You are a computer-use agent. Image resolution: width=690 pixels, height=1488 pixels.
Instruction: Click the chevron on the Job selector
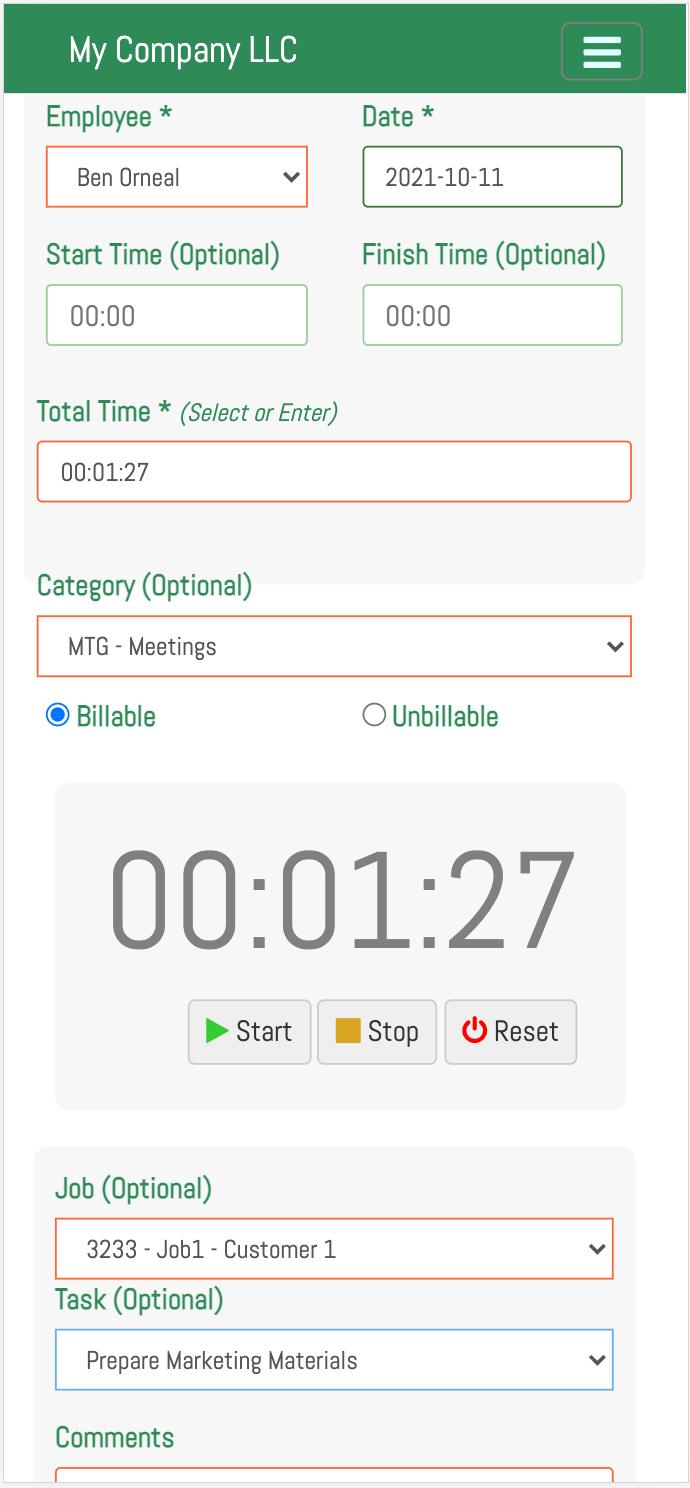coord(597,1248)
